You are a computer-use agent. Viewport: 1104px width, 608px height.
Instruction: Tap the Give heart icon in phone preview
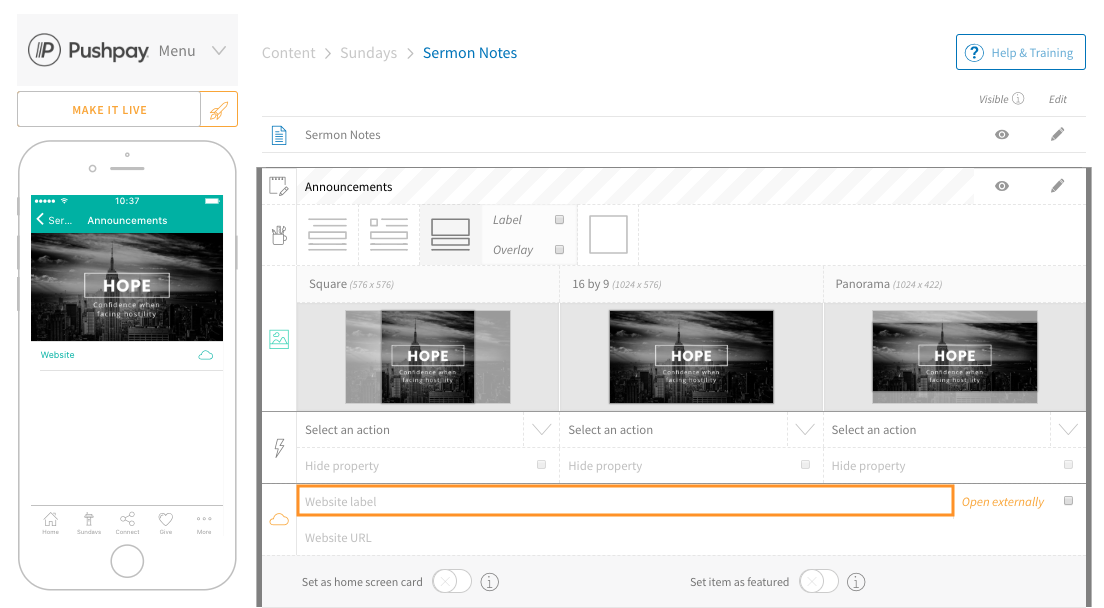[x=166, y=520]
